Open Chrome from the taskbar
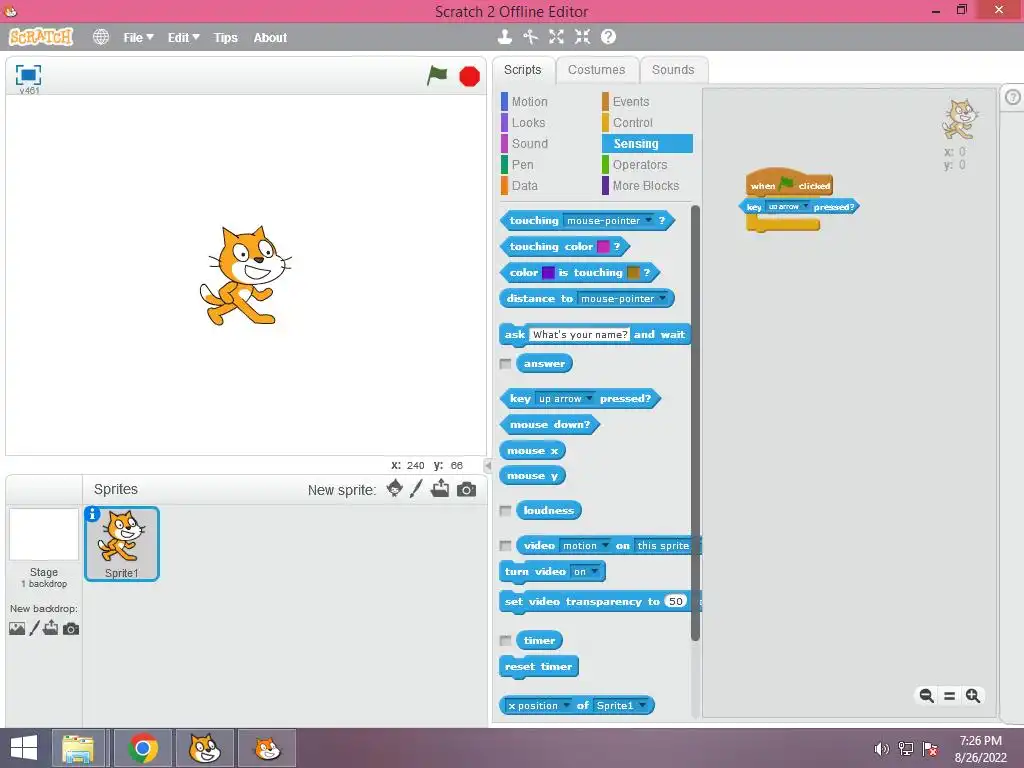This screenshot has height=768, width=1024. tap(143, 748)
